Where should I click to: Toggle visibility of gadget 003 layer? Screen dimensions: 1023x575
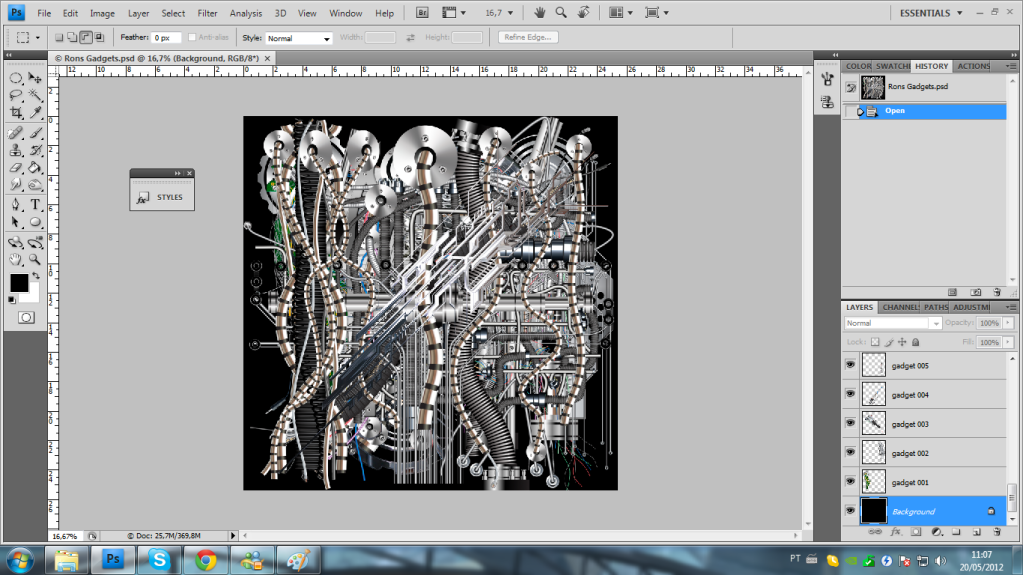point(850,424)
